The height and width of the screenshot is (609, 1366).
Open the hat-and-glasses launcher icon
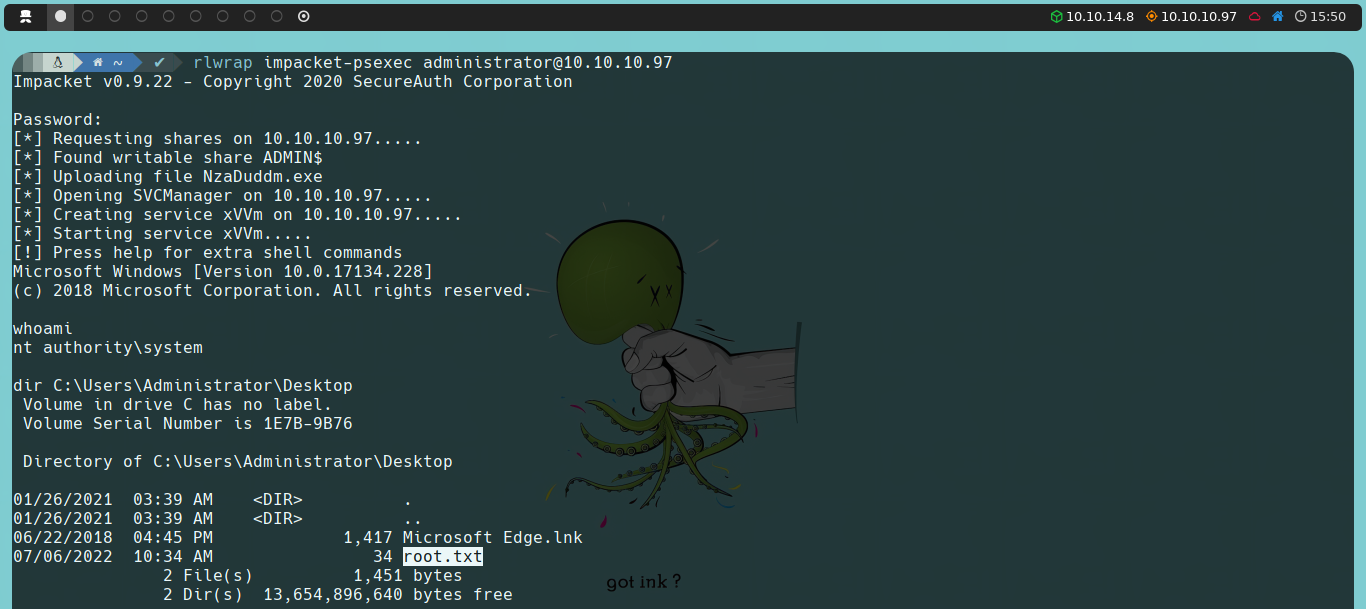[27, 16]
